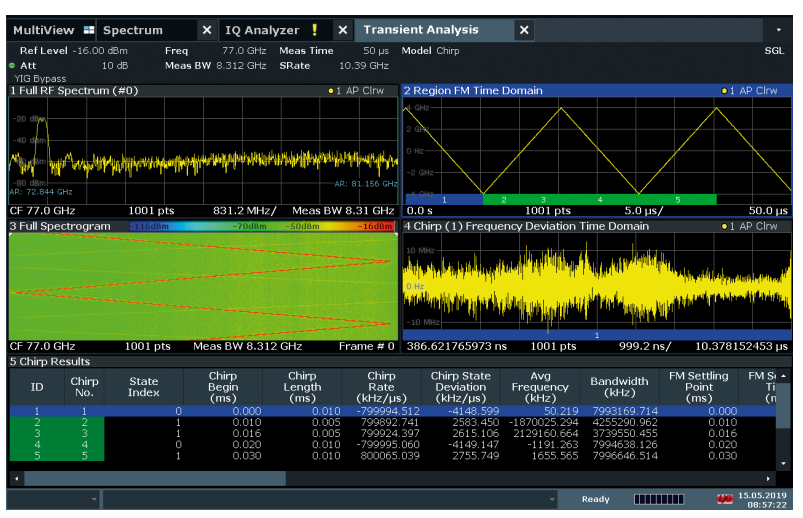Click the table horizontal scrollbar right arrow
The height and width of the screenshot is (518, 803).
click(x=768, y=479)
